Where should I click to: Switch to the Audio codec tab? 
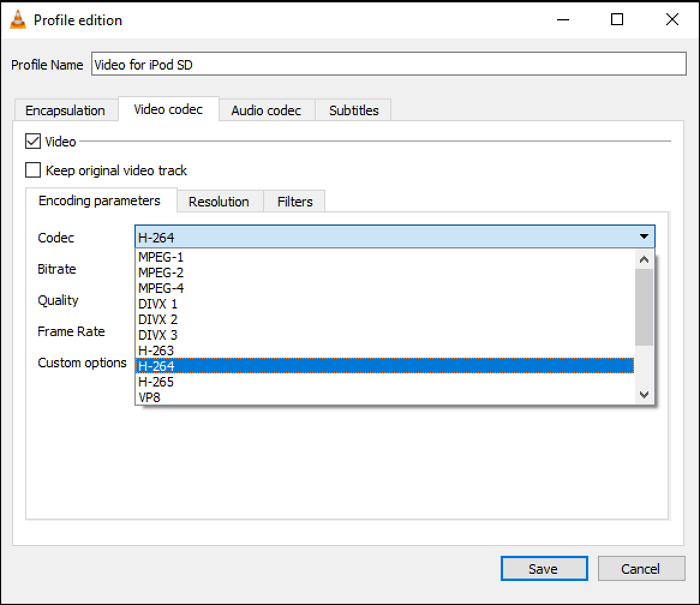pyautogui.click(x=266, y=110)
